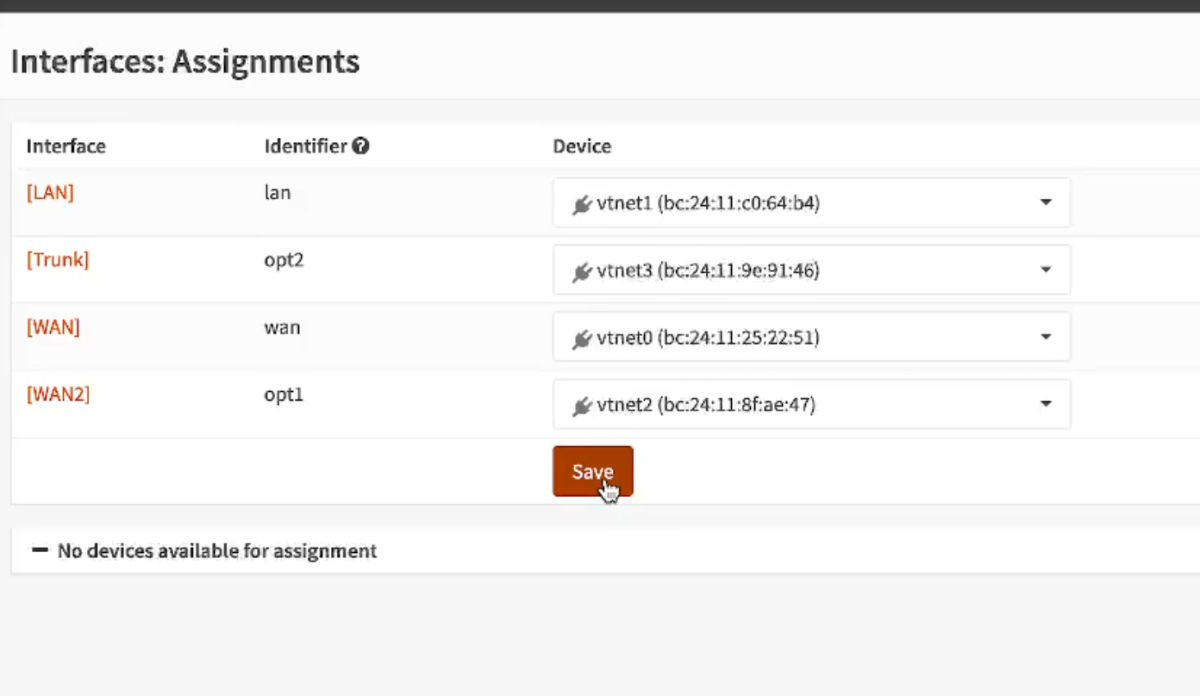This screenshot has width=1200, height=696.
Task: Open the [WAN2] interface link
Action: [x=58, y=394]
